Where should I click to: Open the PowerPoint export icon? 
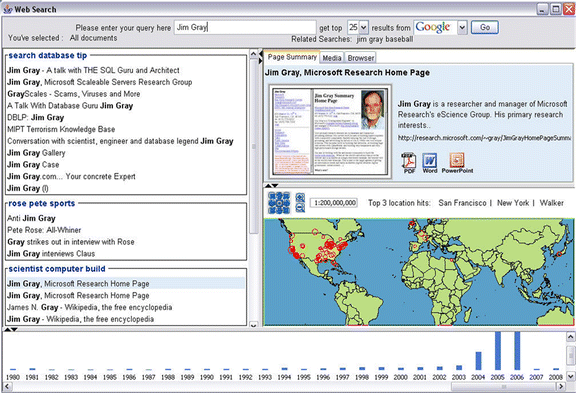tap(457, 163)
